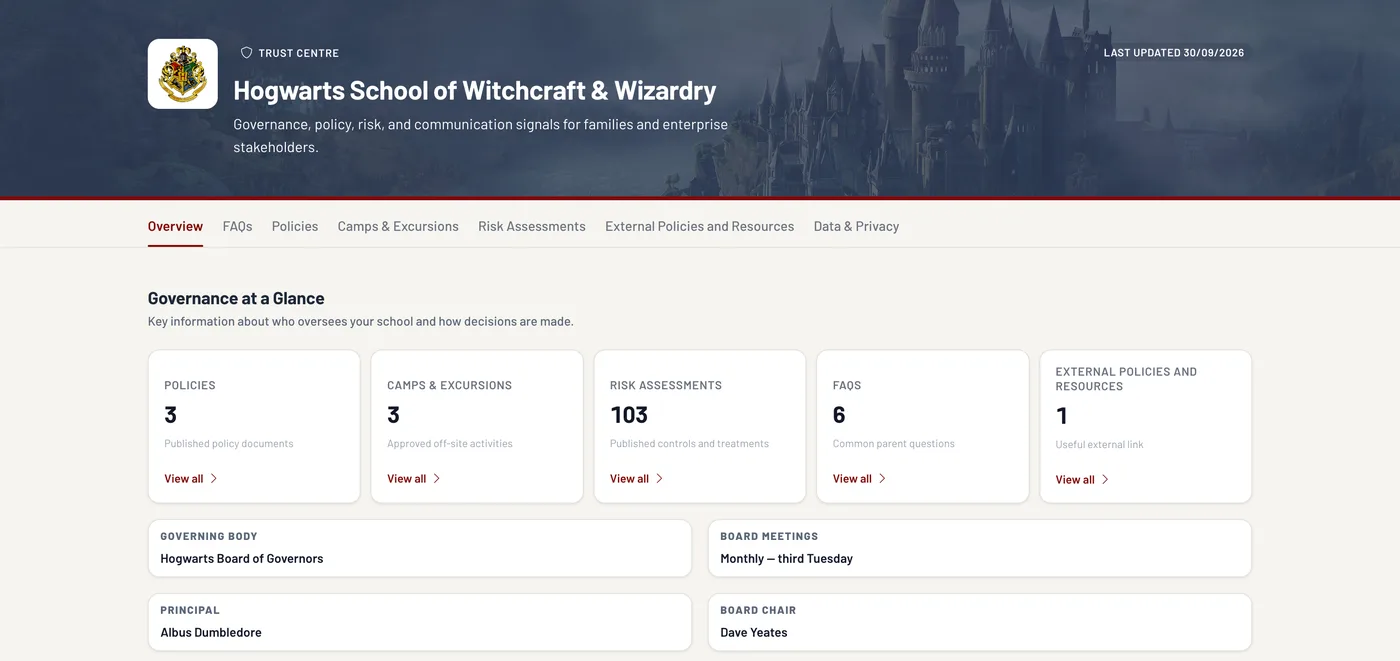Click the Published policy documents caption
The image size is (1400, 661).
click(229, 444)
